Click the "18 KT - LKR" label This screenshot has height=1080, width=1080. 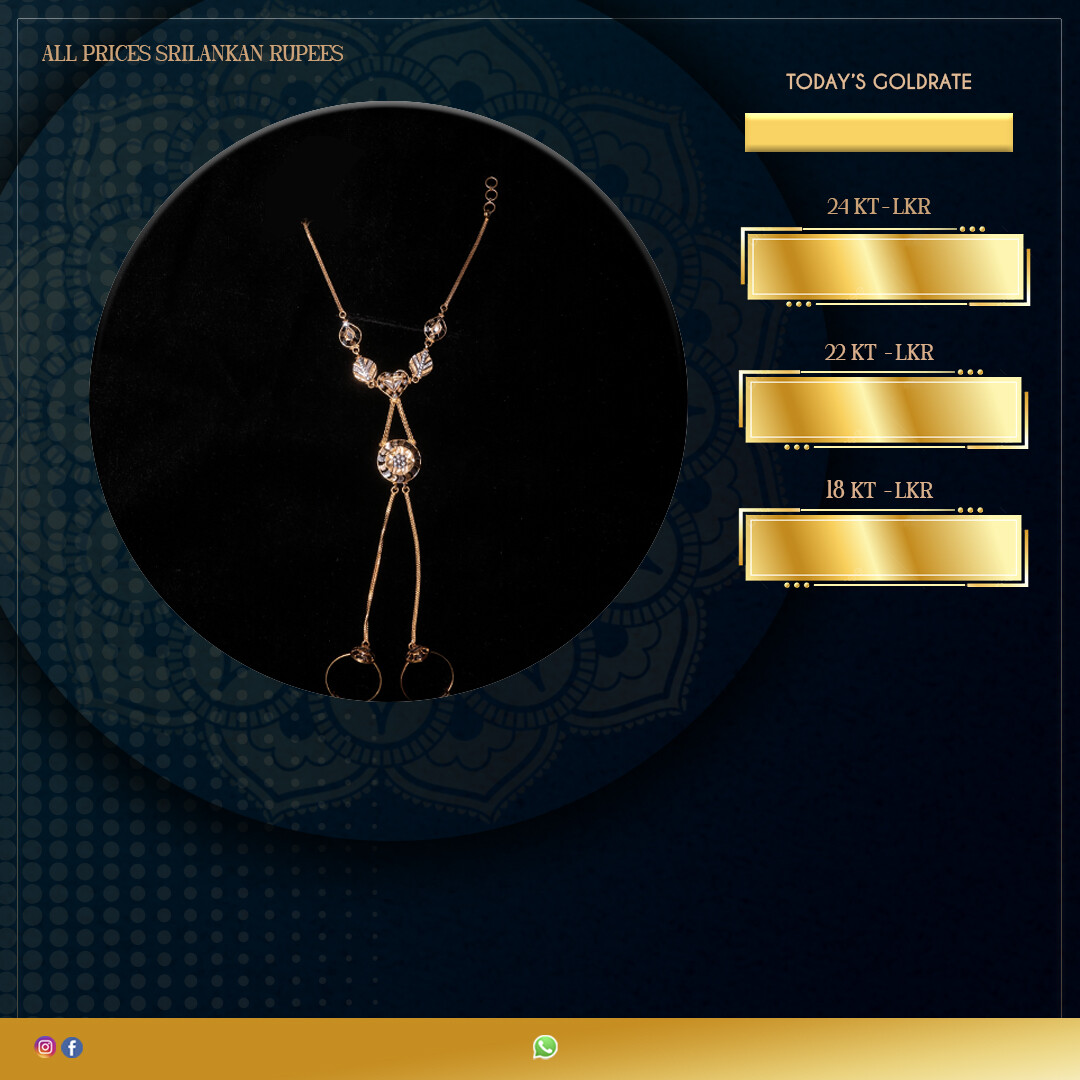coord(879,490)
